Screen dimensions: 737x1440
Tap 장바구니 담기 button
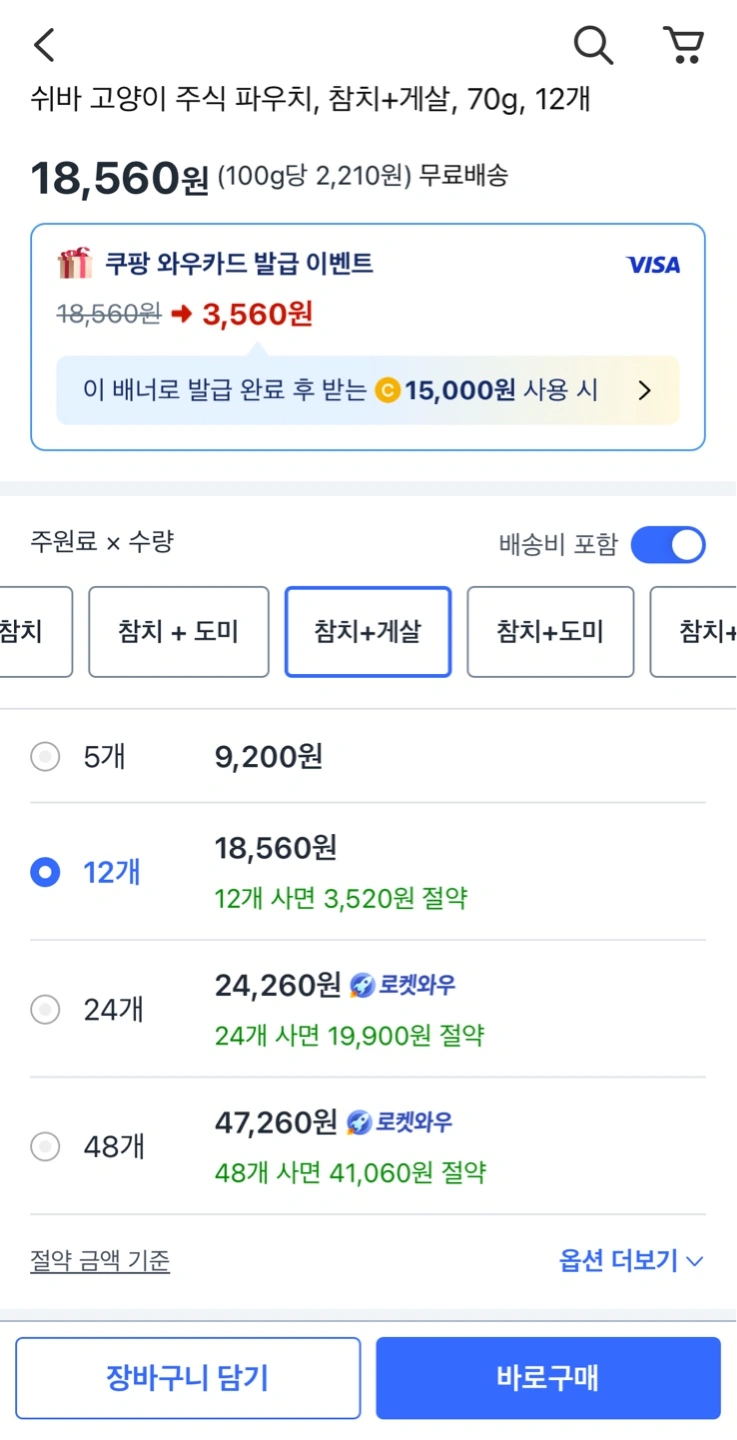pos(188,1378)
